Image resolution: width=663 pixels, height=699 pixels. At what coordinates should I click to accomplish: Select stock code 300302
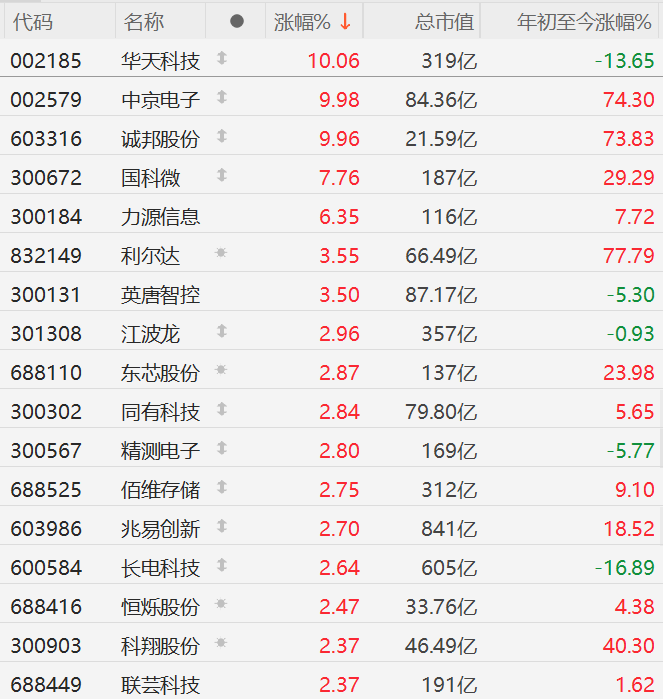tap(46, 412)
